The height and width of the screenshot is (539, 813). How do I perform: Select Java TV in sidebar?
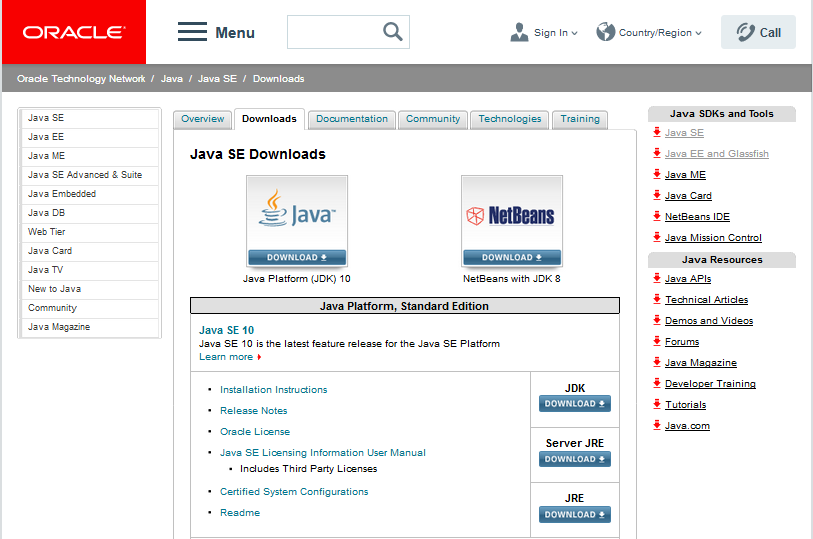[x=89, y=270]
